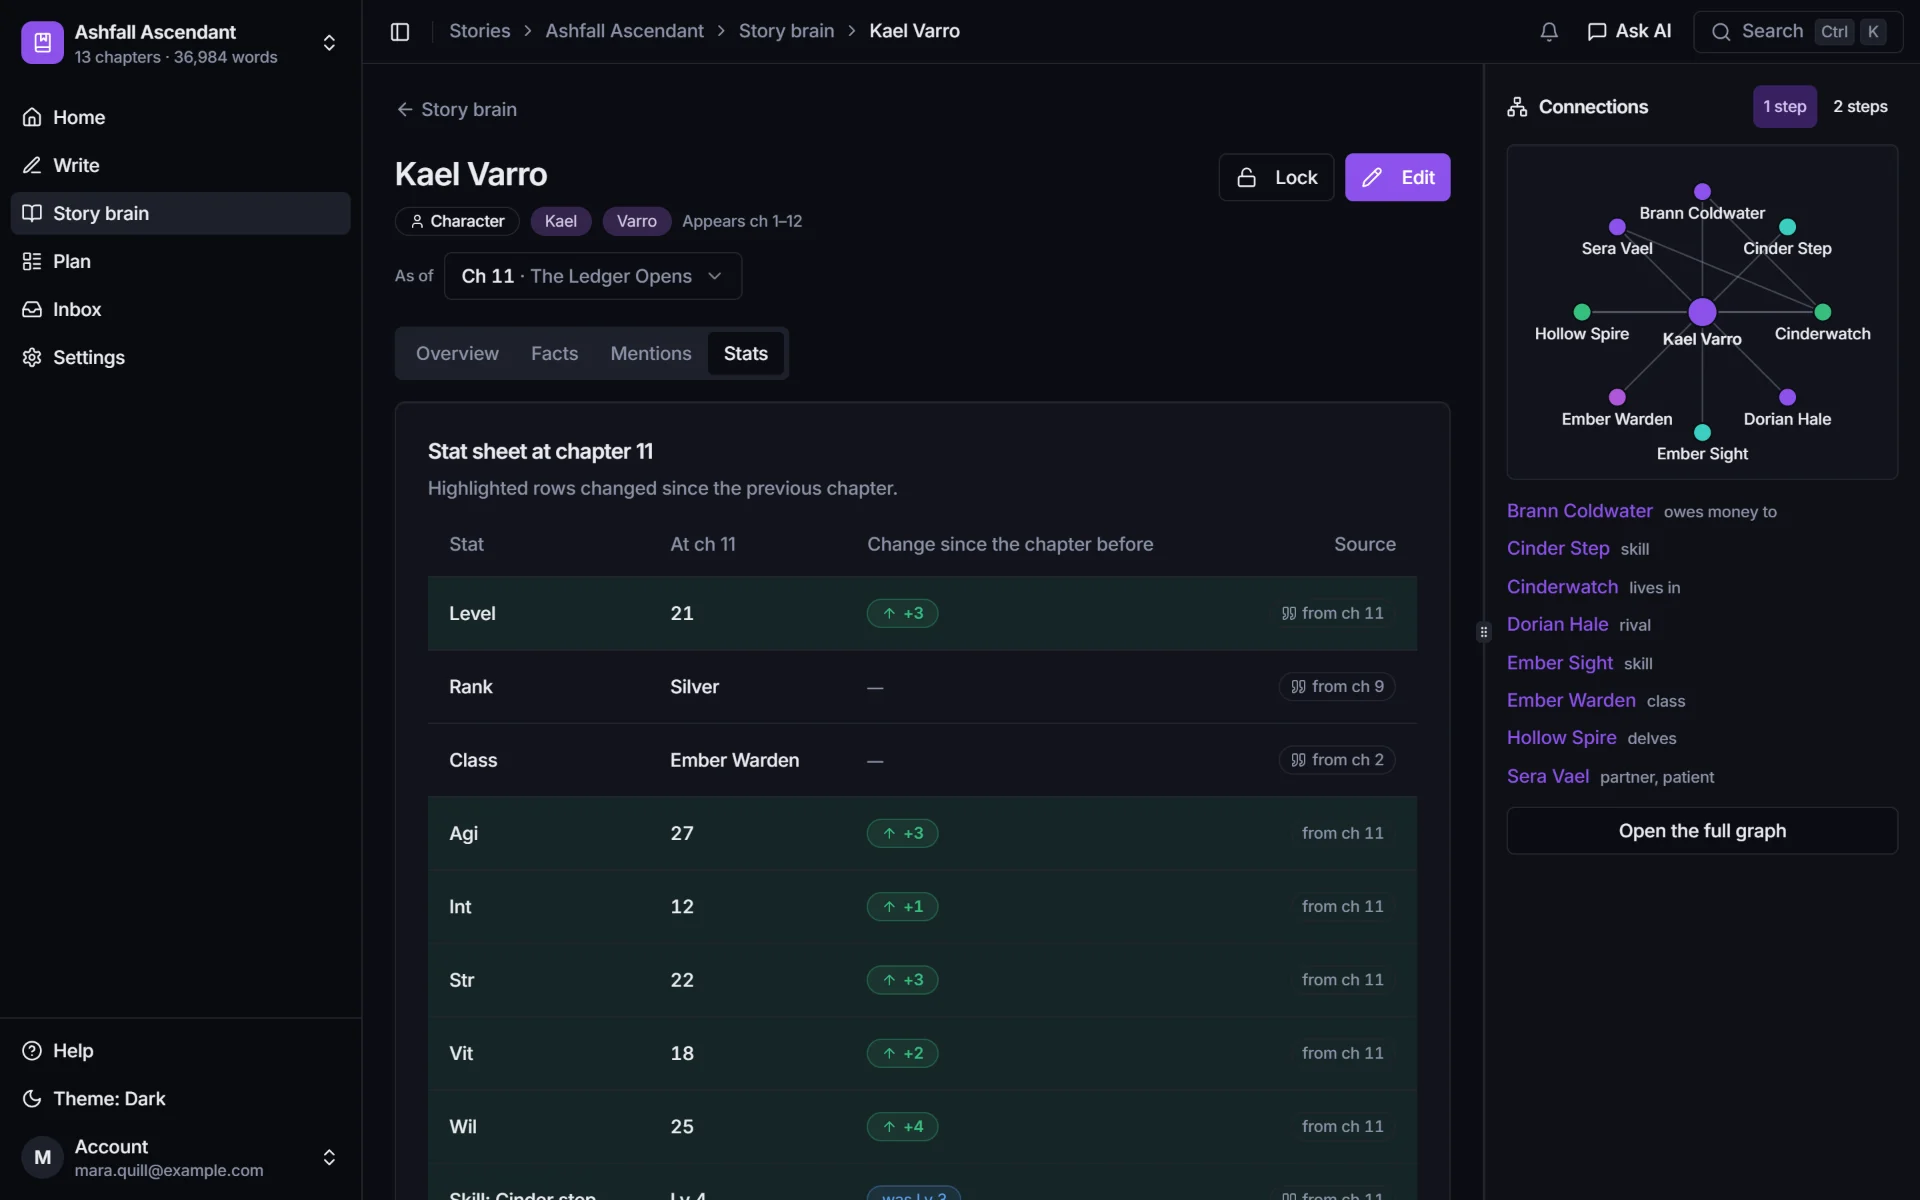
Task: Open Brann Coldwater connection link
Action: pos(1579,511)
